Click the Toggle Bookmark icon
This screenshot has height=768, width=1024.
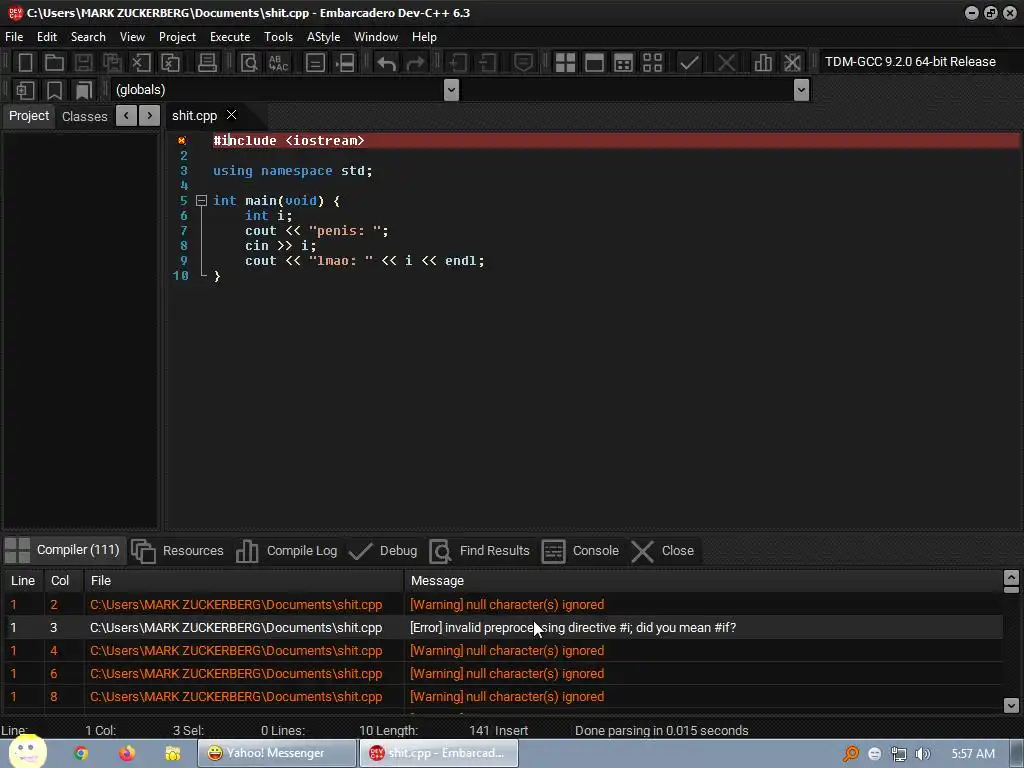[x=55, y=90]
